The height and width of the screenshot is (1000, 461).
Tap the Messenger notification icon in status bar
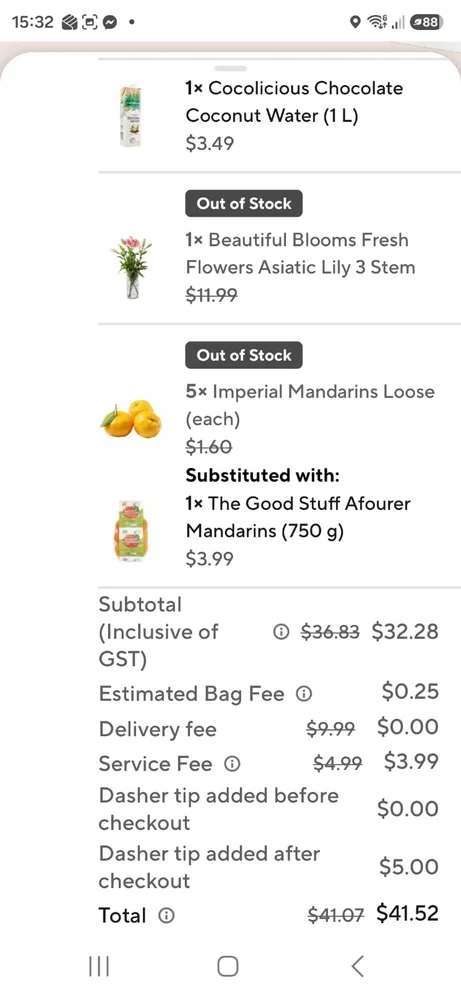110,22
